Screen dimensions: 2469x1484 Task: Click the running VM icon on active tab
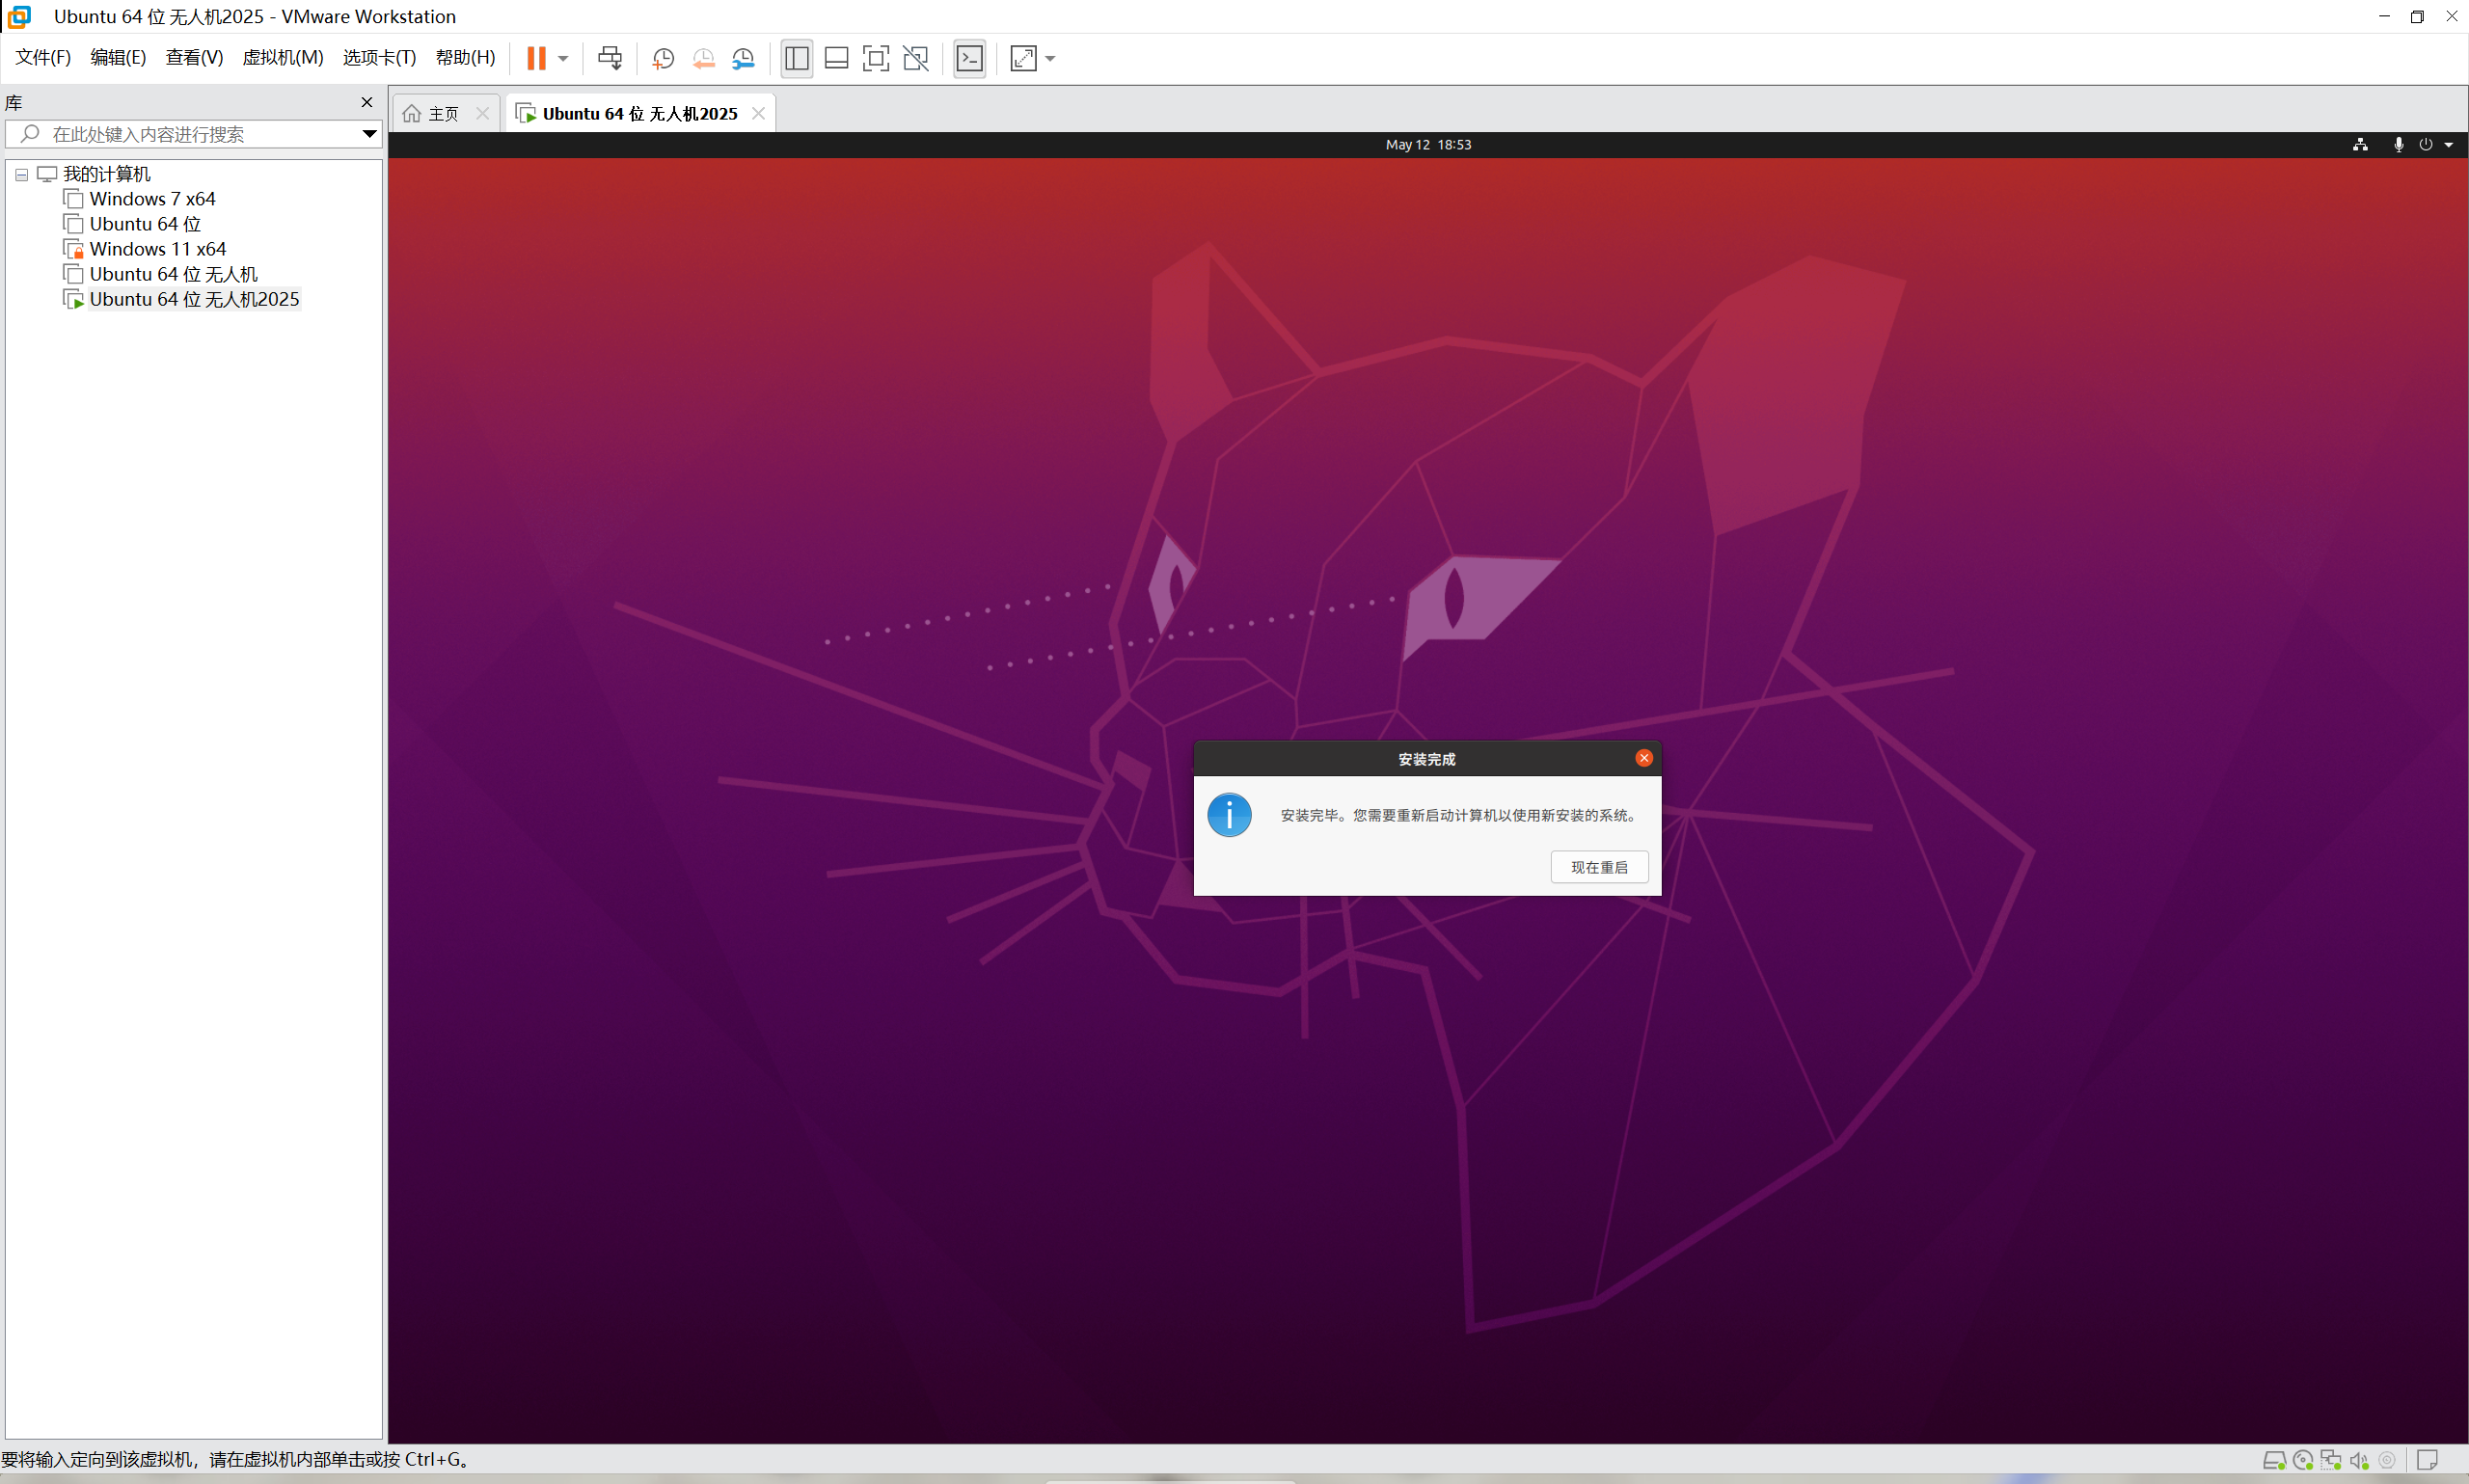point(526,114)
